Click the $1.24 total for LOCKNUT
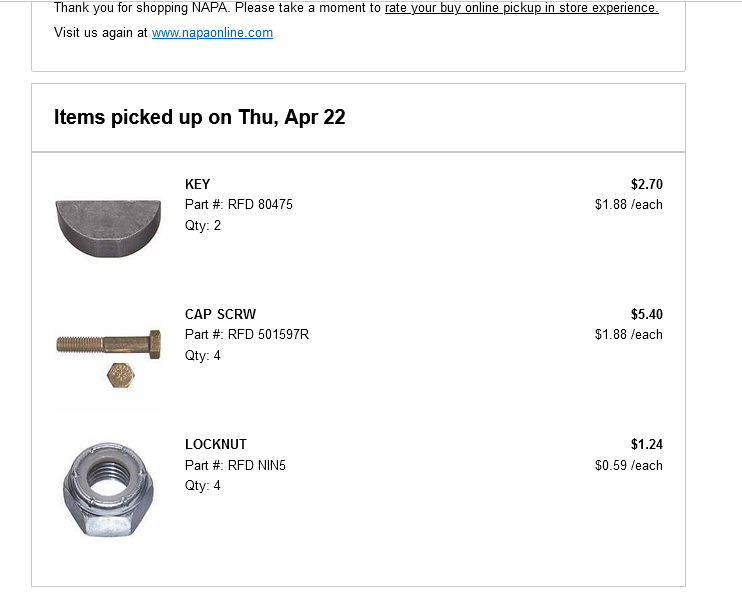The height and width of the screenshot is (597, 742). click(x=646, y=444)
